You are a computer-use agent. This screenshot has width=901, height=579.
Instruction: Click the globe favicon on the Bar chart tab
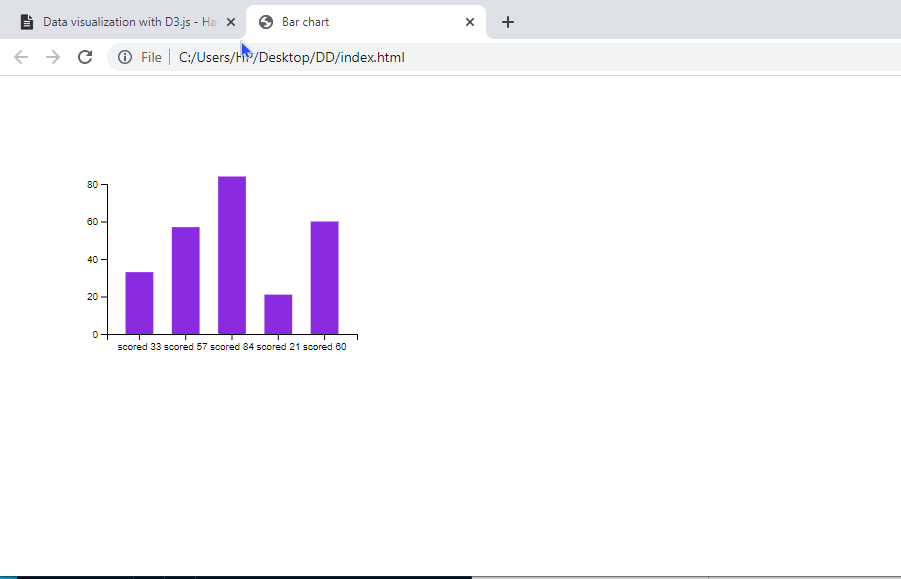coord(265,22)
